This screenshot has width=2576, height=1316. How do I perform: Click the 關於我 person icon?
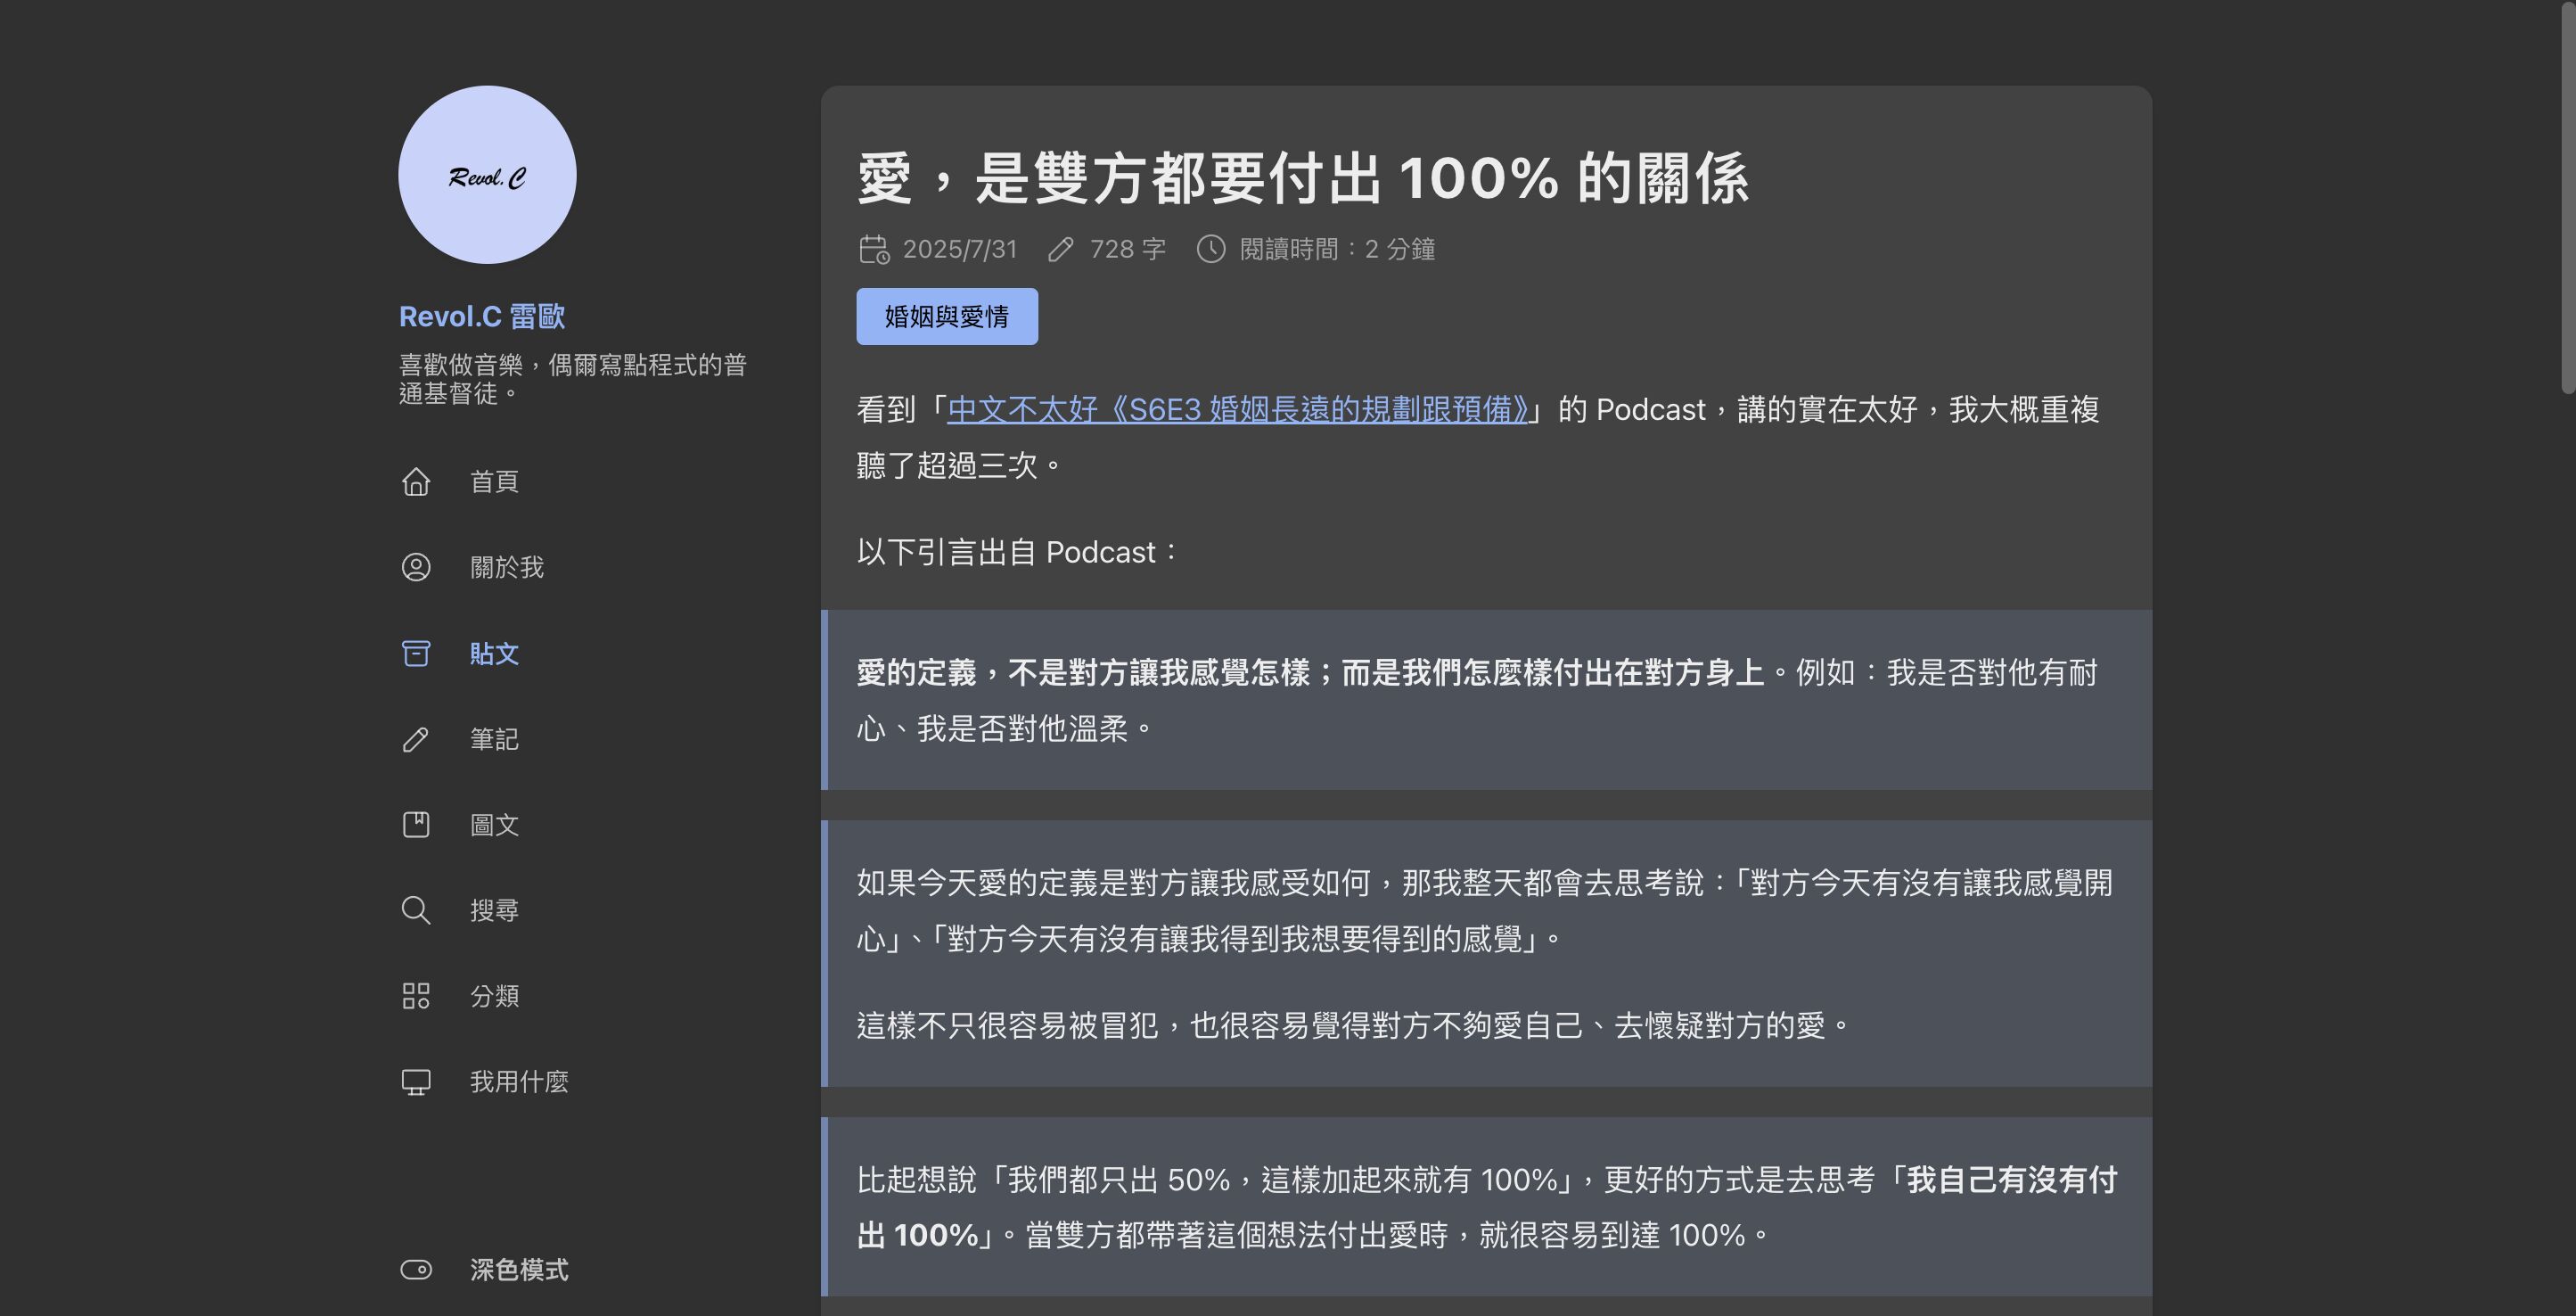click(x=416, y=567)
